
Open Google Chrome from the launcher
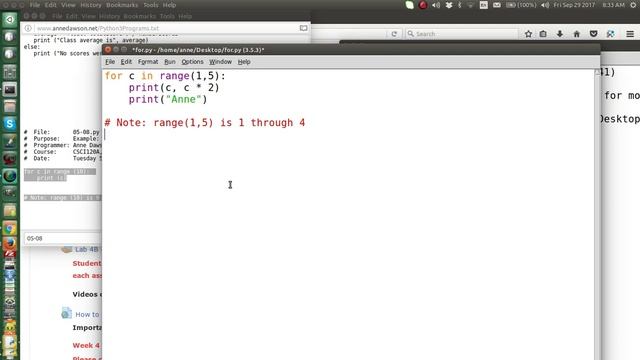9,229
